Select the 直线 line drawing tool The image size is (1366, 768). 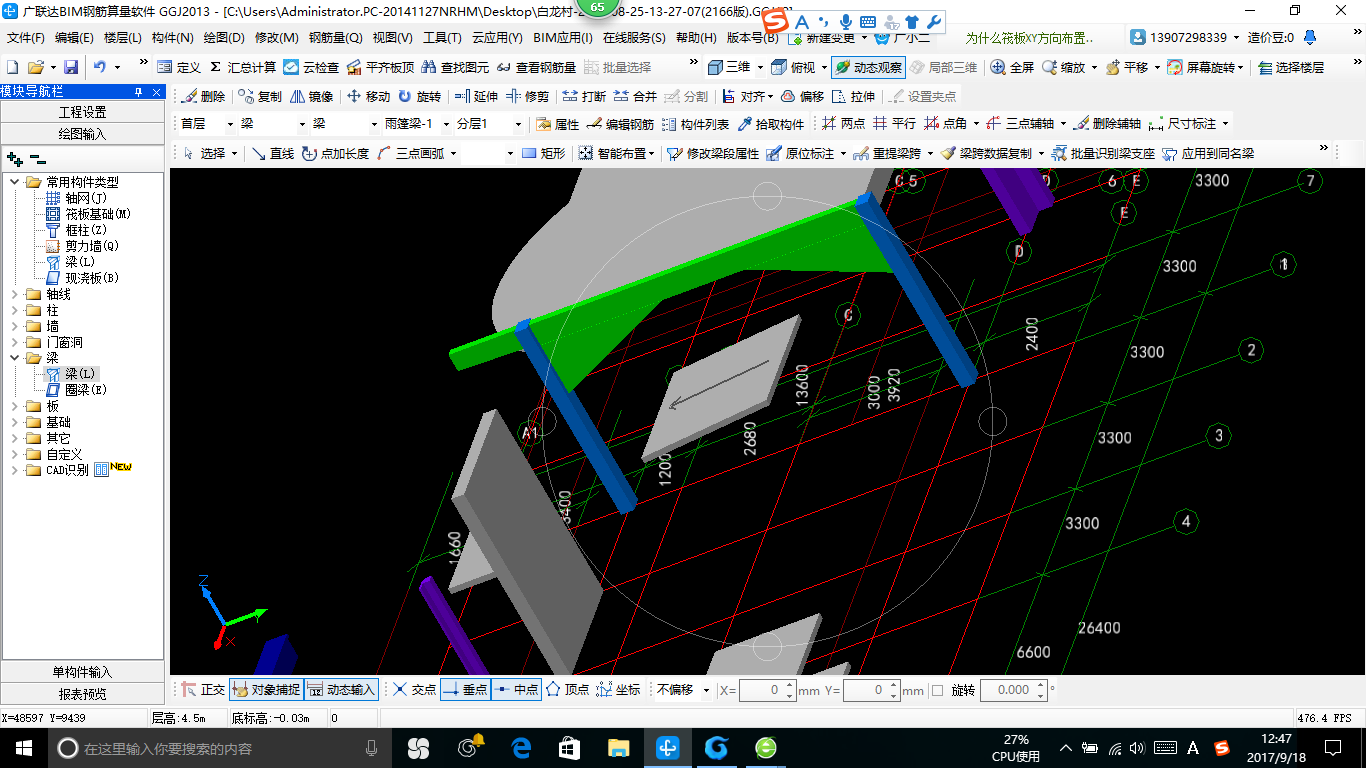272,153
